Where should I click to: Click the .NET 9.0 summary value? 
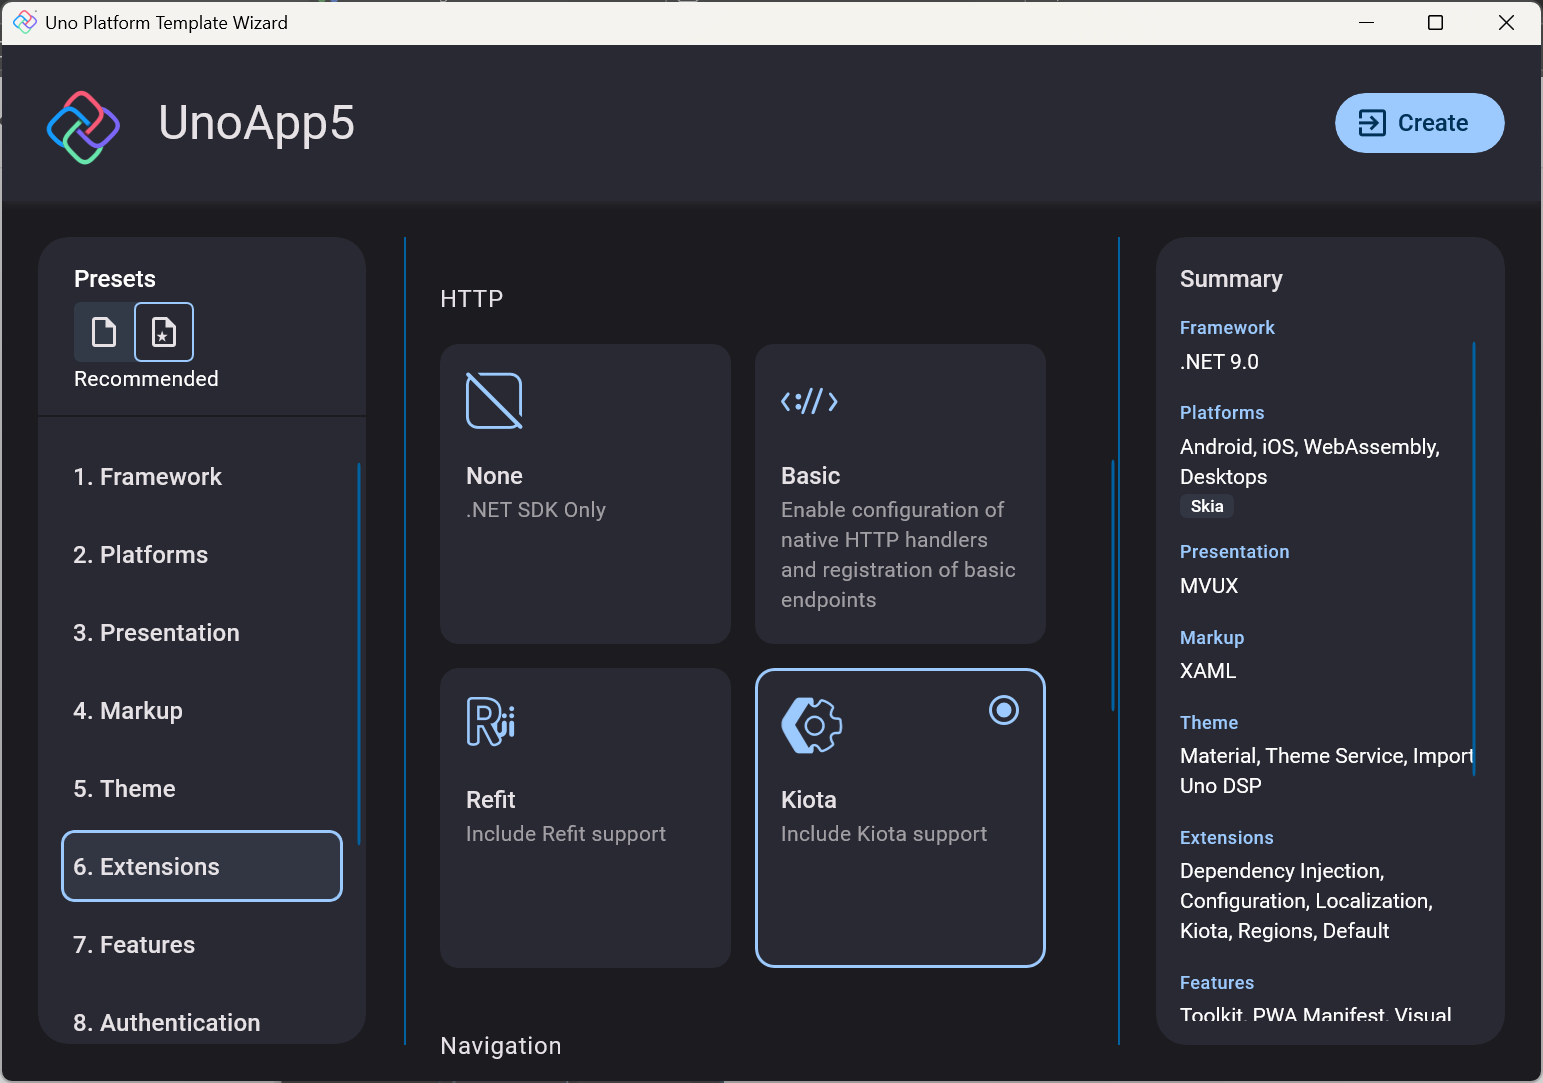pyautogui.click(x=1219, y=362)
